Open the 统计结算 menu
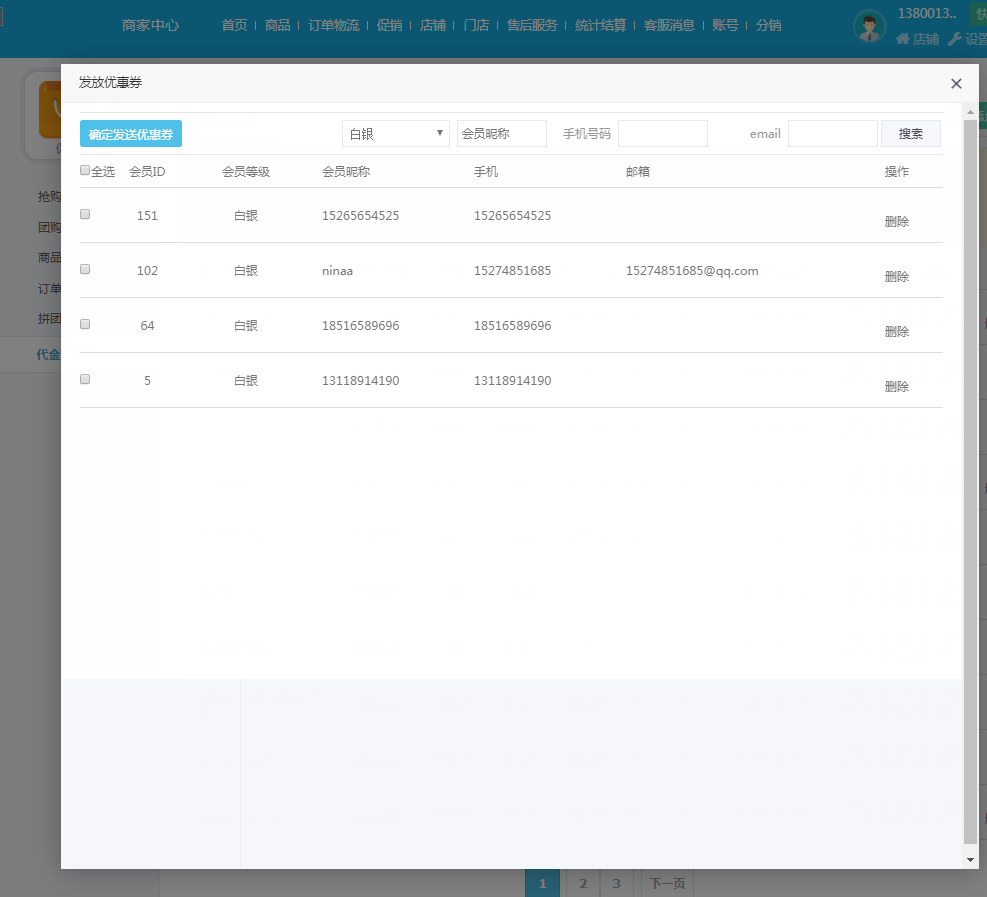The image size is (987, 897). 600,25
